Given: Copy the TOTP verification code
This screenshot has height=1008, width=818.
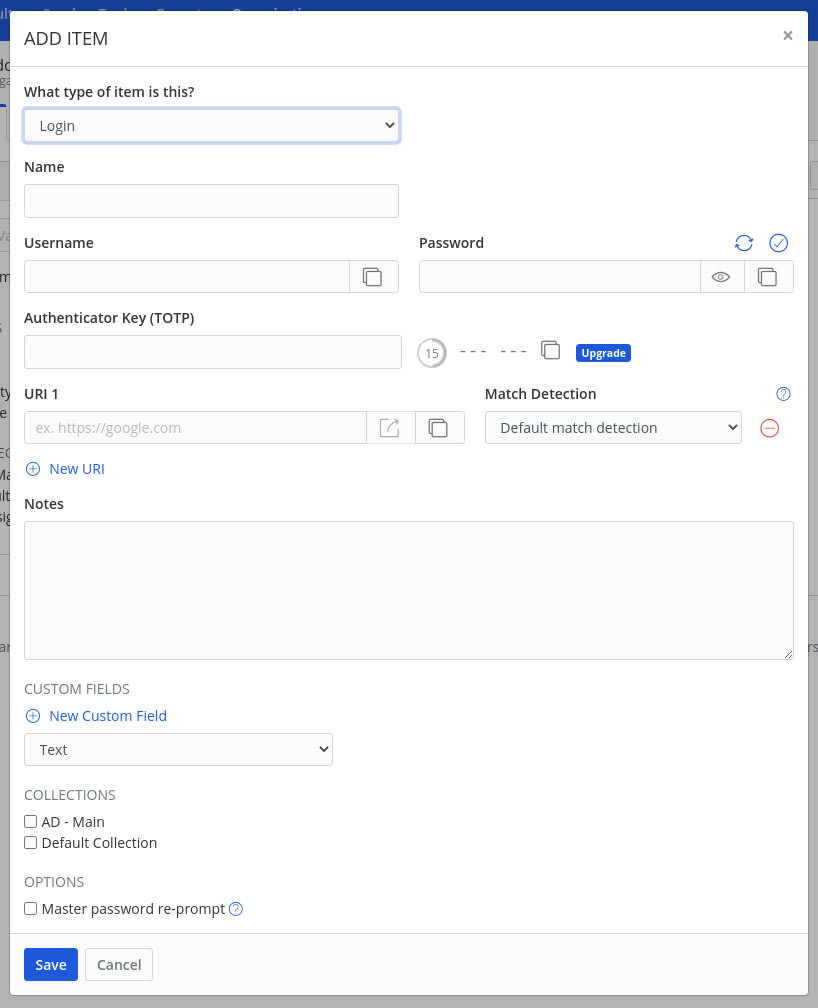Looking at the screenshot, I should coord(550,351).
